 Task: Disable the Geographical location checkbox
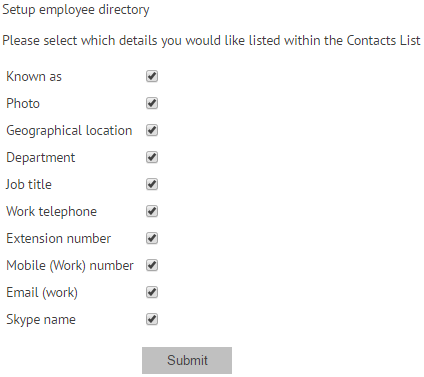pos(152,130)
